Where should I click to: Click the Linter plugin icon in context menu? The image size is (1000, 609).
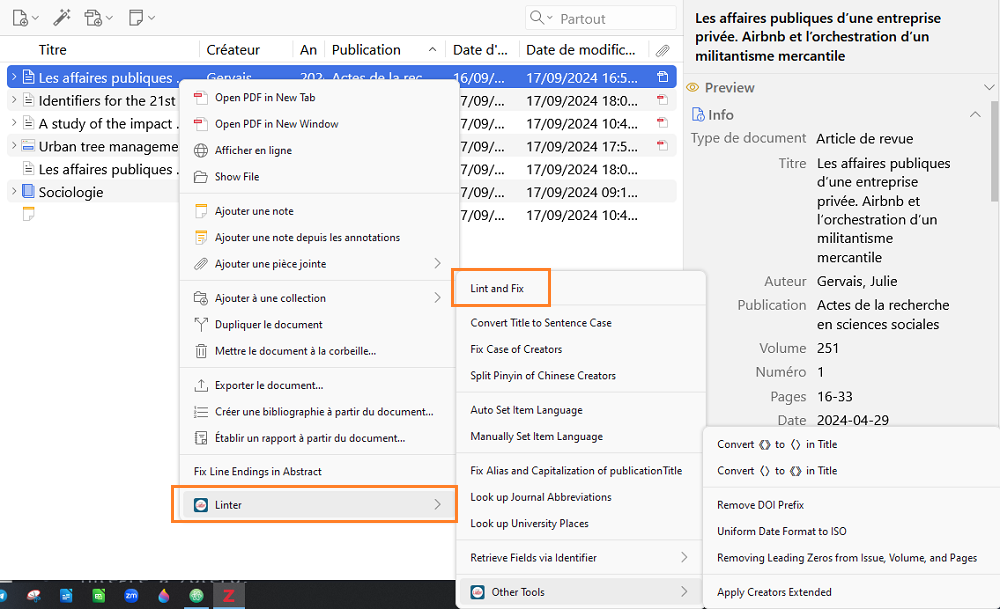point(201,505)
